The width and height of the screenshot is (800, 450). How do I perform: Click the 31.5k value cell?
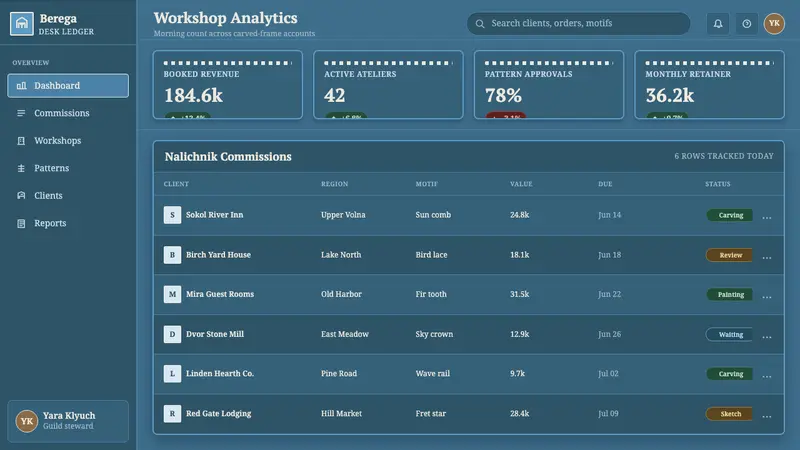519,294
